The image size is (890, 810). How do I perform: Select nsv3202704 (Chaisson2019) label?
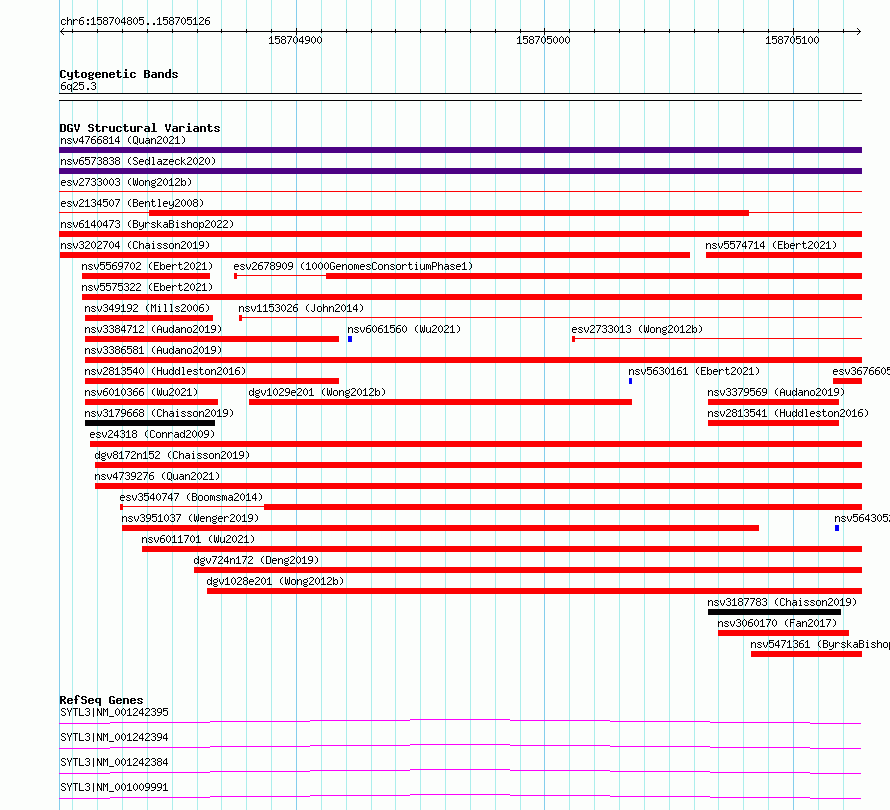[x=135, y=245]
